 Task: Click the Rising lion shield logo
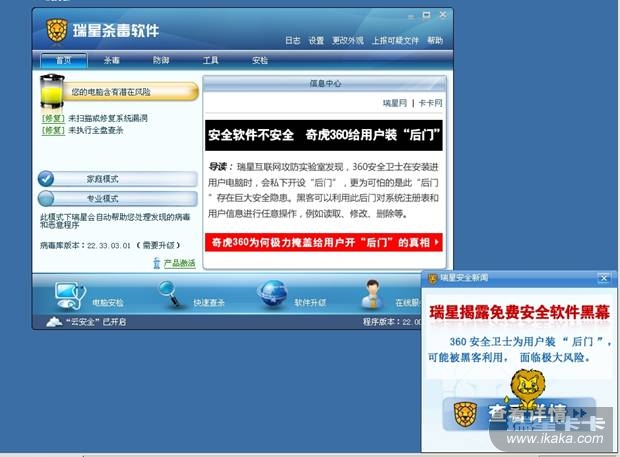[57, 30]
